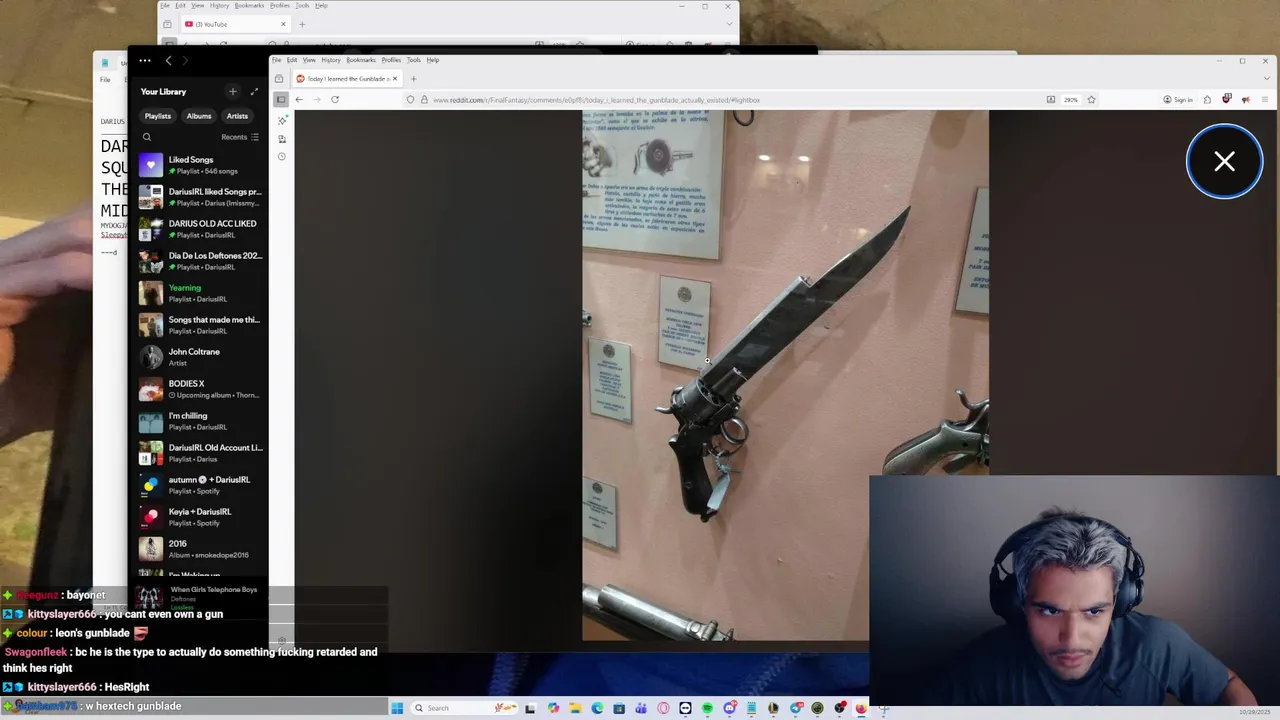This screenshot has height=720, width=1280.
Task: Open the Bookmarks menu in Reddit window
Action: 361,60
